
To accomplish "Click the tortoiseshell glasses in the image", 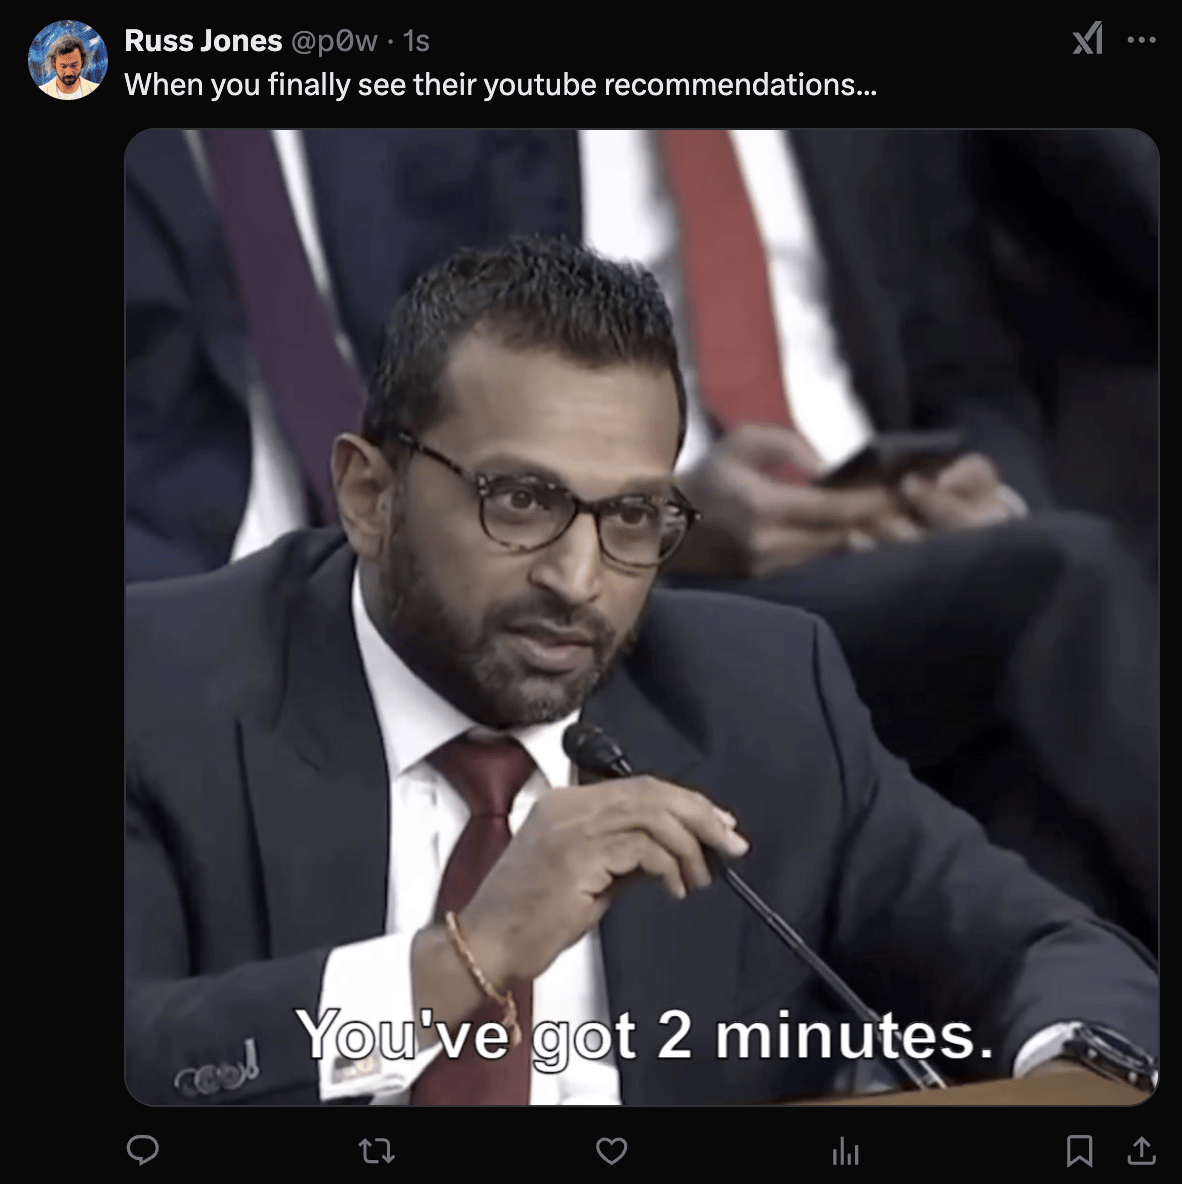I will pyautogui.click(x=550, y=504).
